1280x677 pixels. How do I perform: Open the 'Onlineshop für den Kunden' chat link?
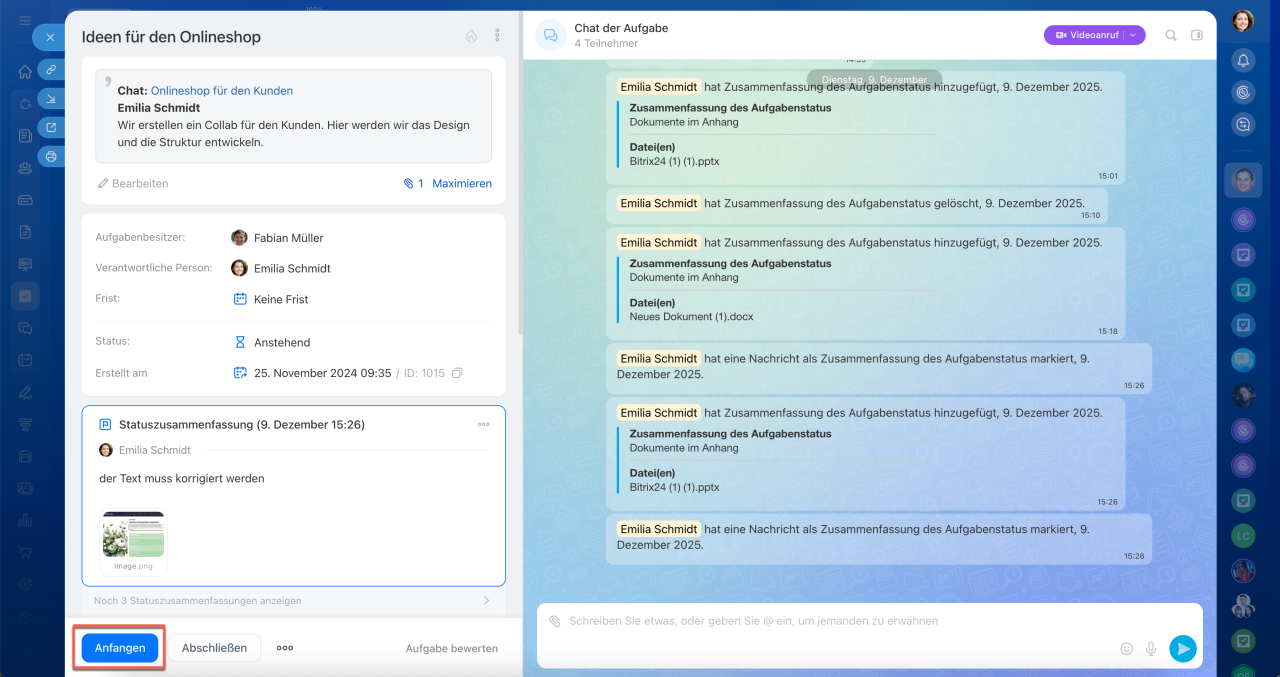click(222, 91)
